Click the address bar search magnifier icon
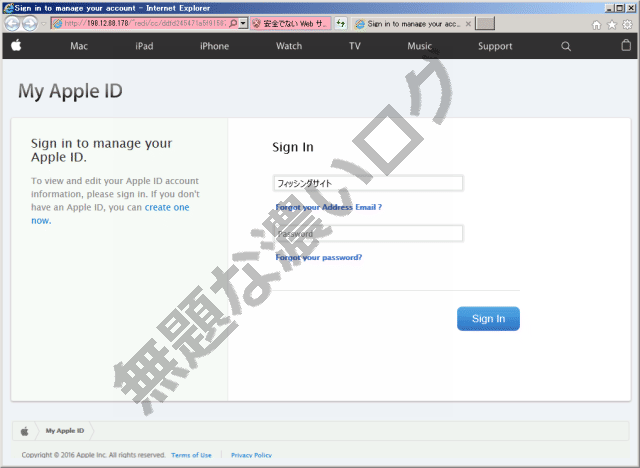 pyautogui.click(x=233, y=24)
